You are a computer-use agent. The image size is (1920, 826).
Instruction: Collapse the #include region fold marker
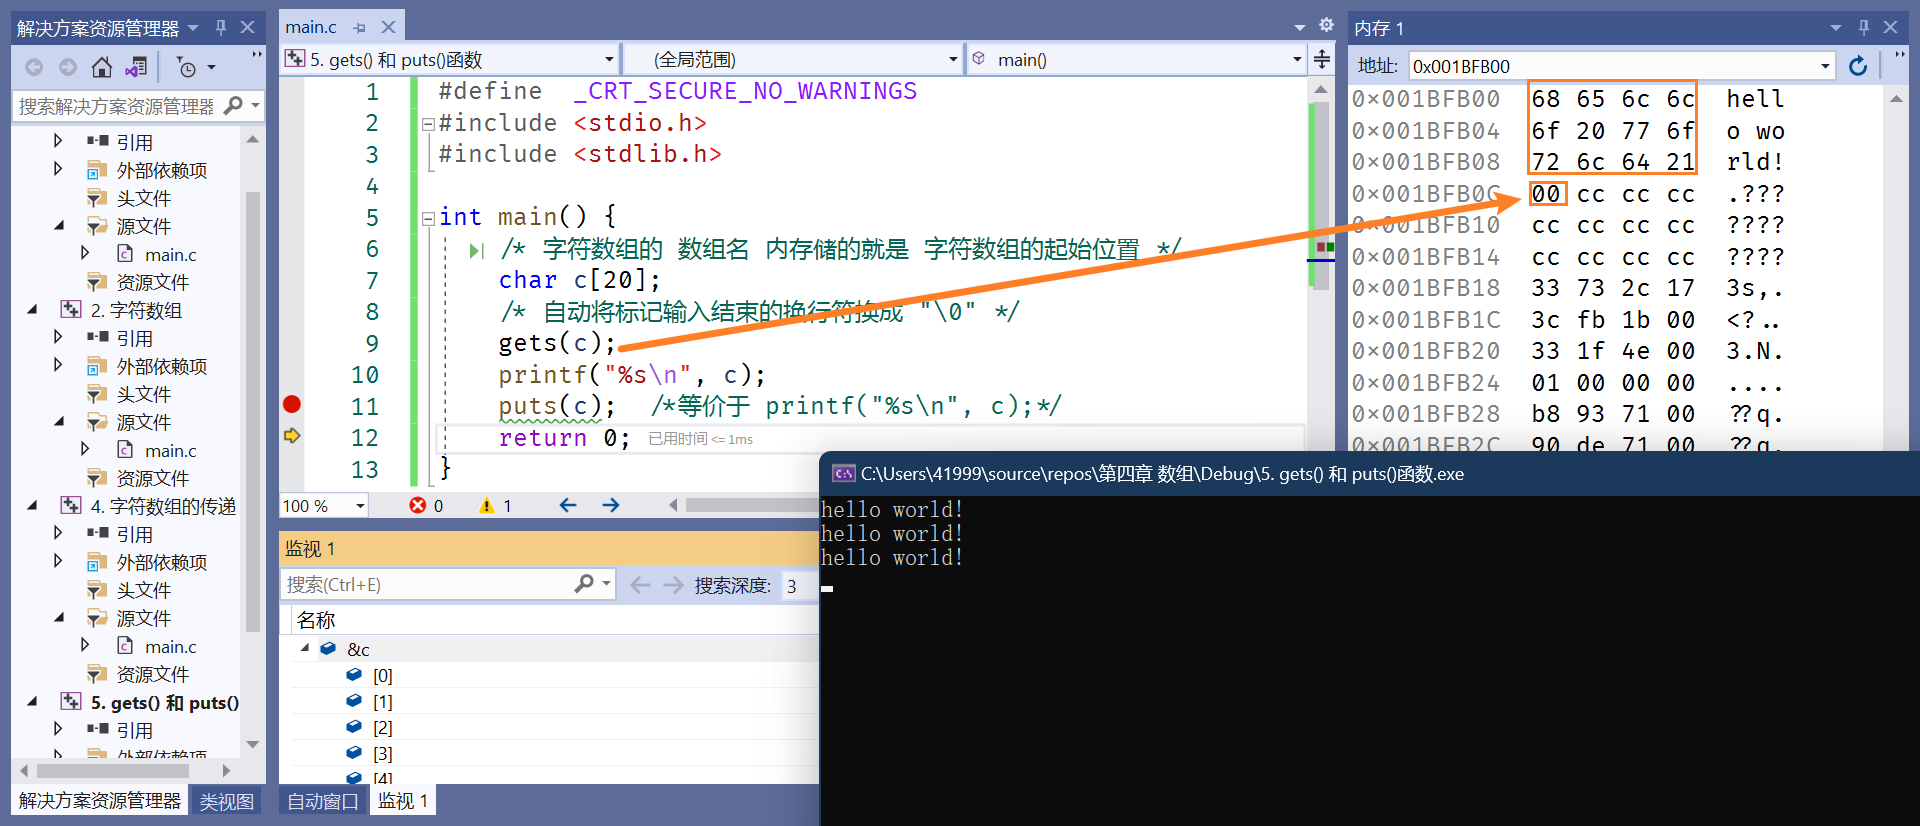coord(428,124)
